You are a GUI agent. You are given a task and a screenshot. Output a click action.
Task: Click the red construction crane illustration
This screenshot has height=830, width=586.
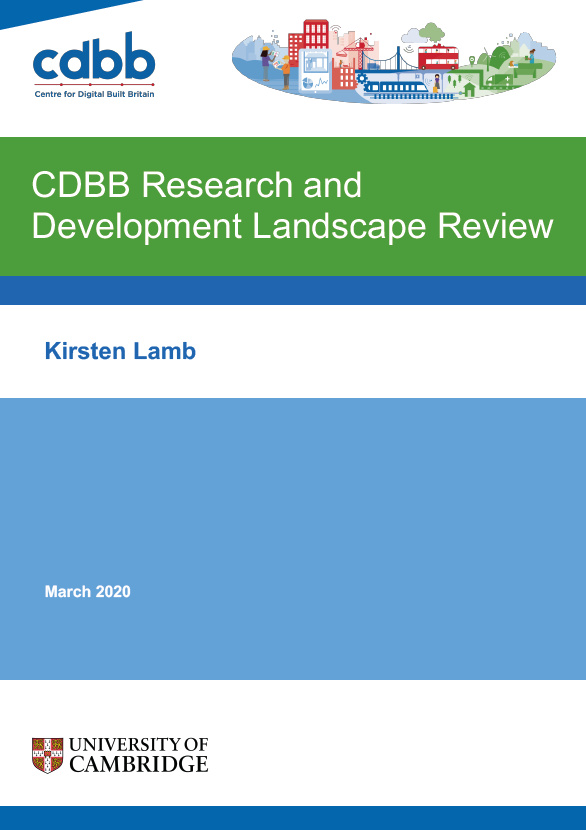(x=355, y=53)
